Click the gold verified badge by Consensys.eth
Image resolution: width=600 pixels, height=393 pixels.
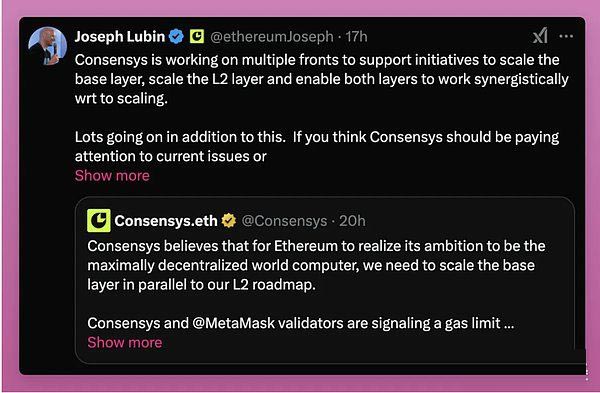pyautogui.click(x=229, y=221)
